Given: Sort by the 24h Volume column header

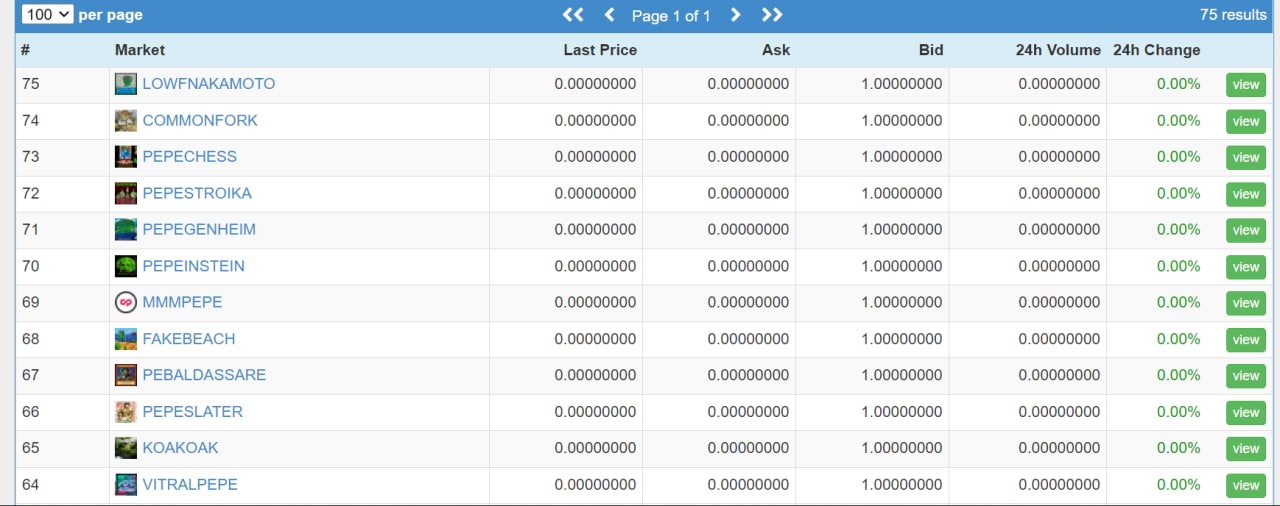Looking at the screenshot, I should (1058, 50).
